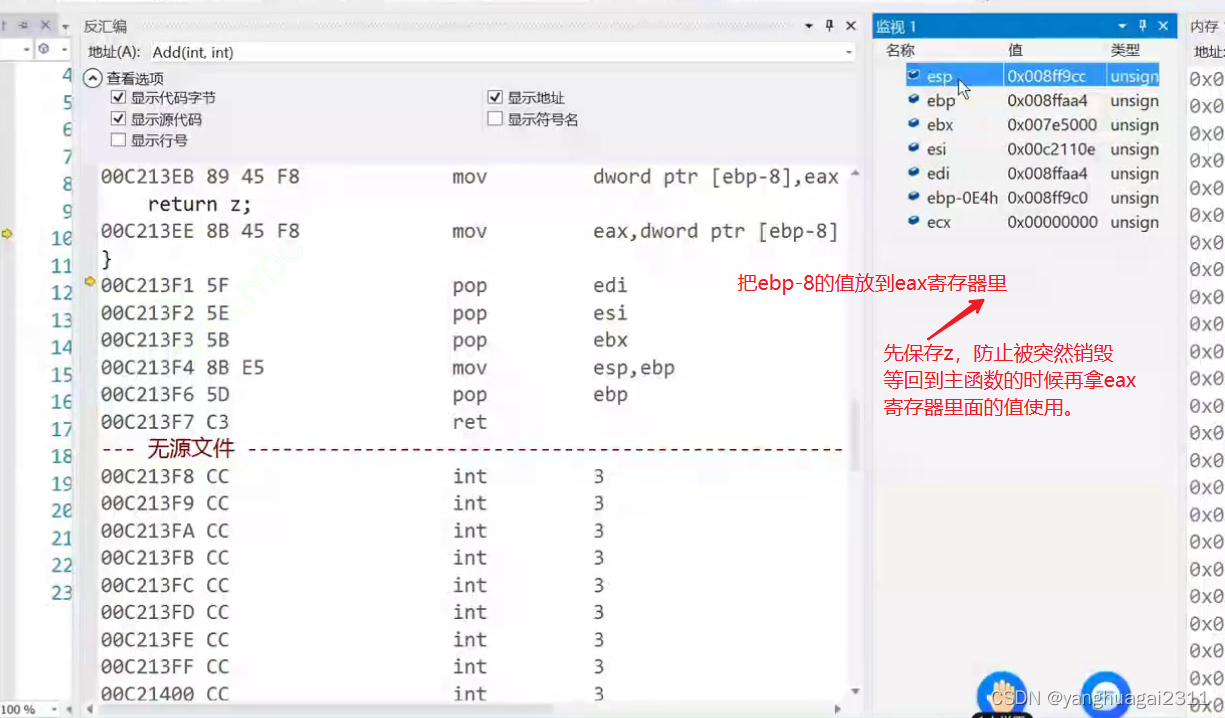Open left navigation bar member dropdown arrow
1225x718 pixels.
click(65, 49)
